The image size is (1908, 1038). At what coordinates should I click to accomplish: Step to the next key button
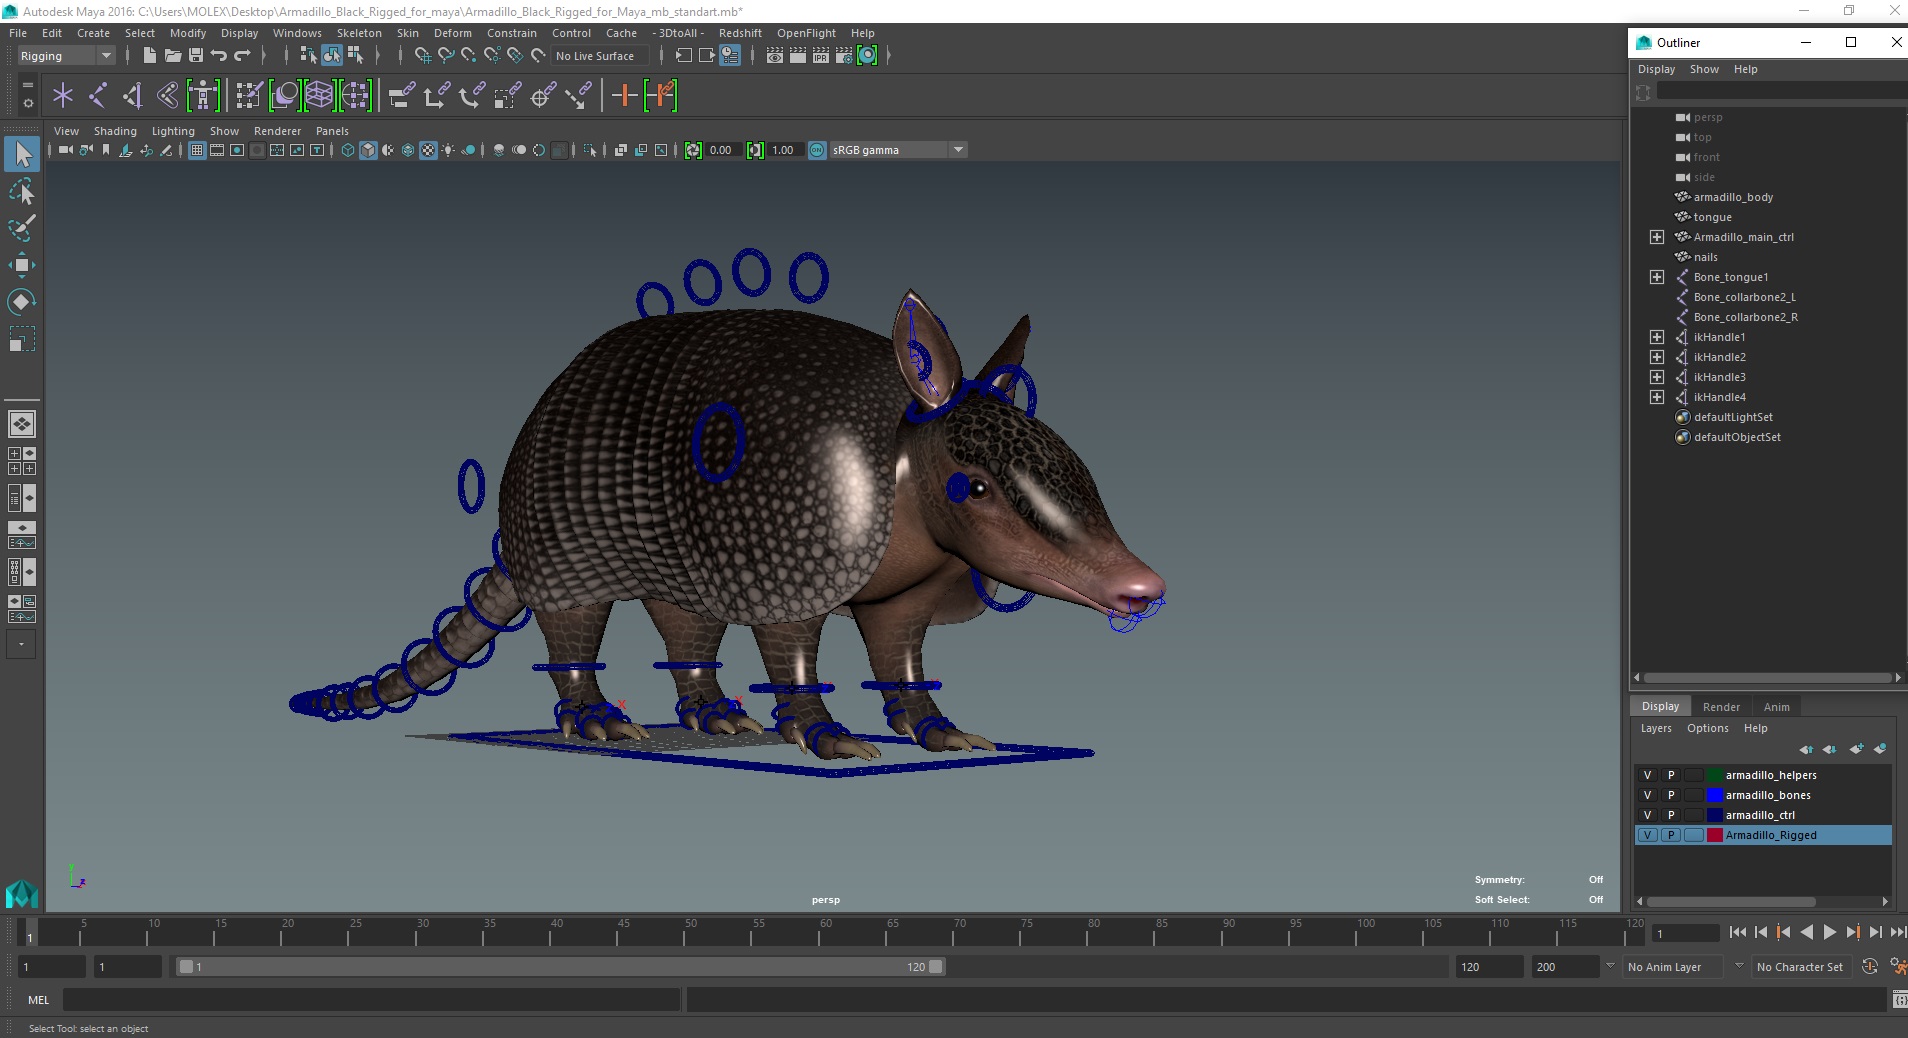tap(1852, 932)
